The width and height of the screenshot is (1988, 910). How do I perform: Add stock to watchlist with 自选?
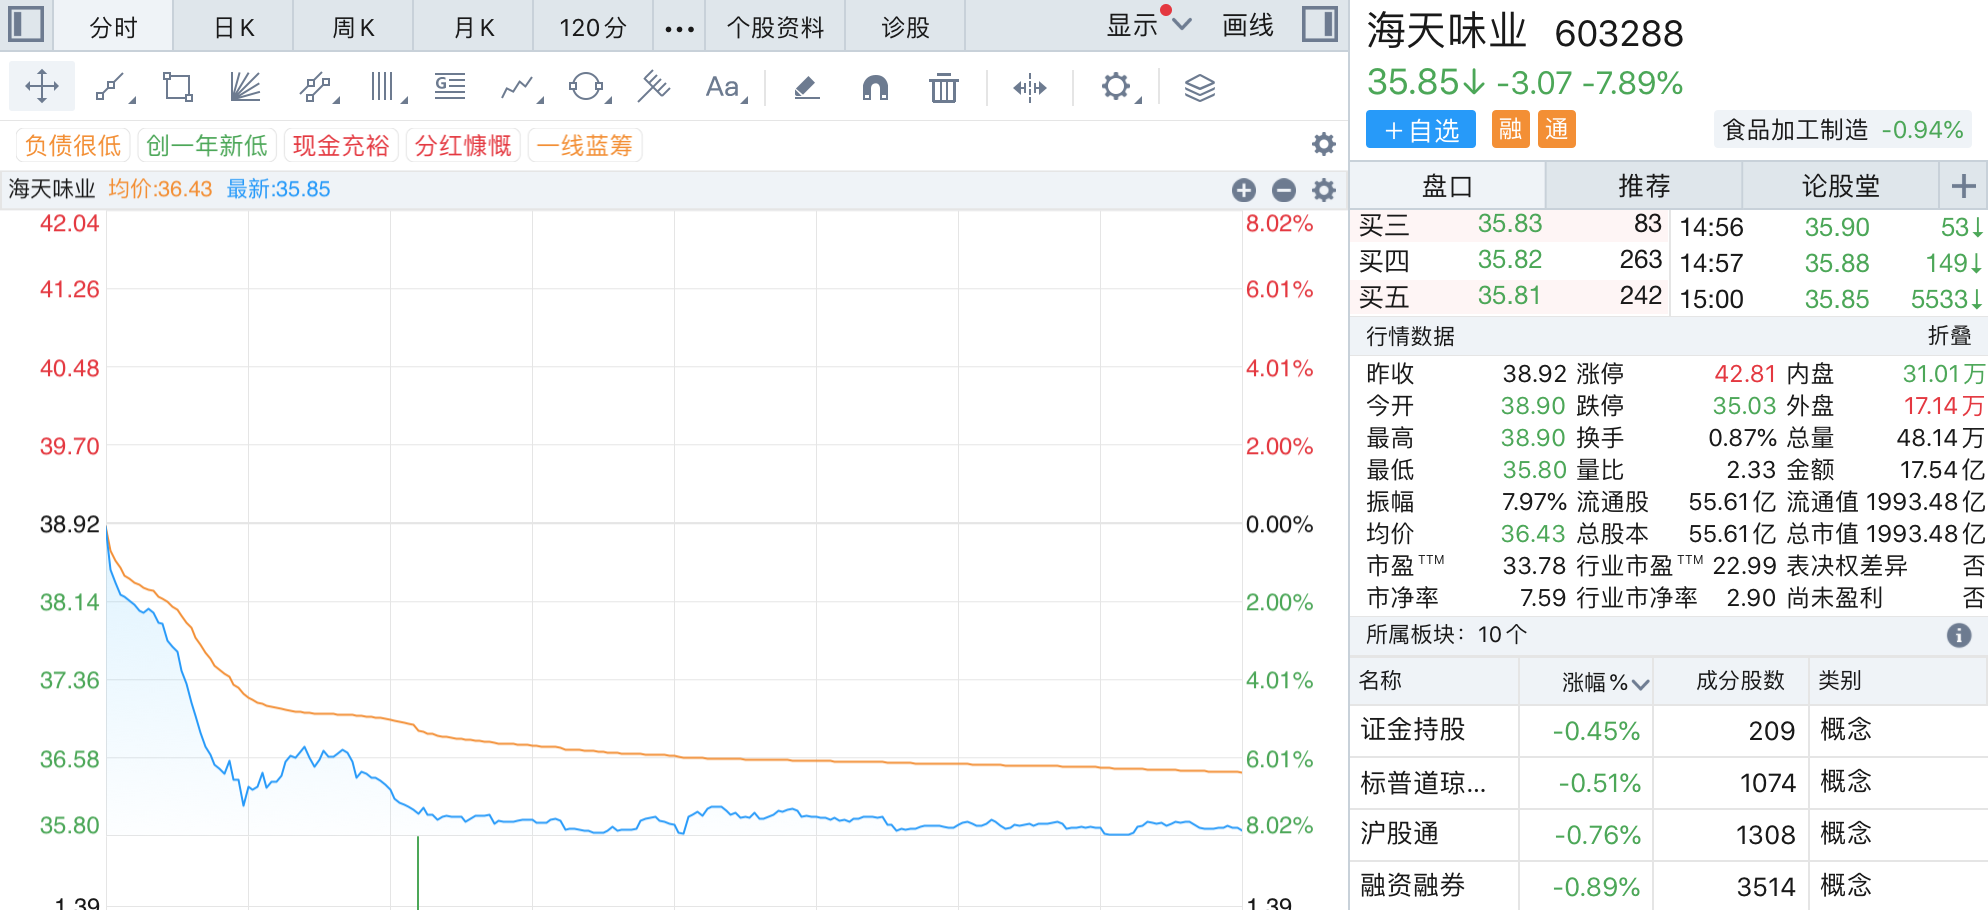click(1421, 130)
